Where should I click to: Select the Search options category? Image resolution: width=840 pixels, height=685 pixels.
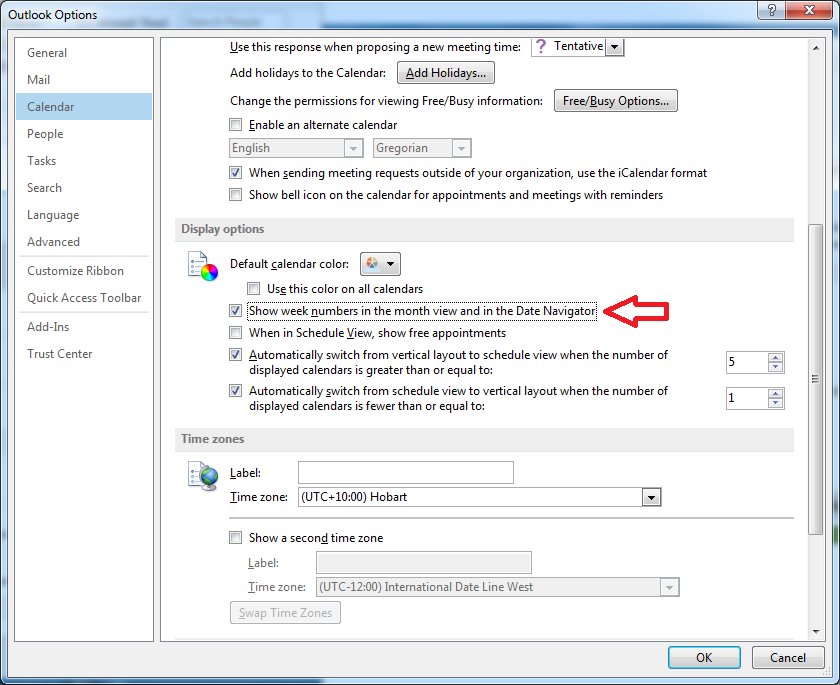84,187
